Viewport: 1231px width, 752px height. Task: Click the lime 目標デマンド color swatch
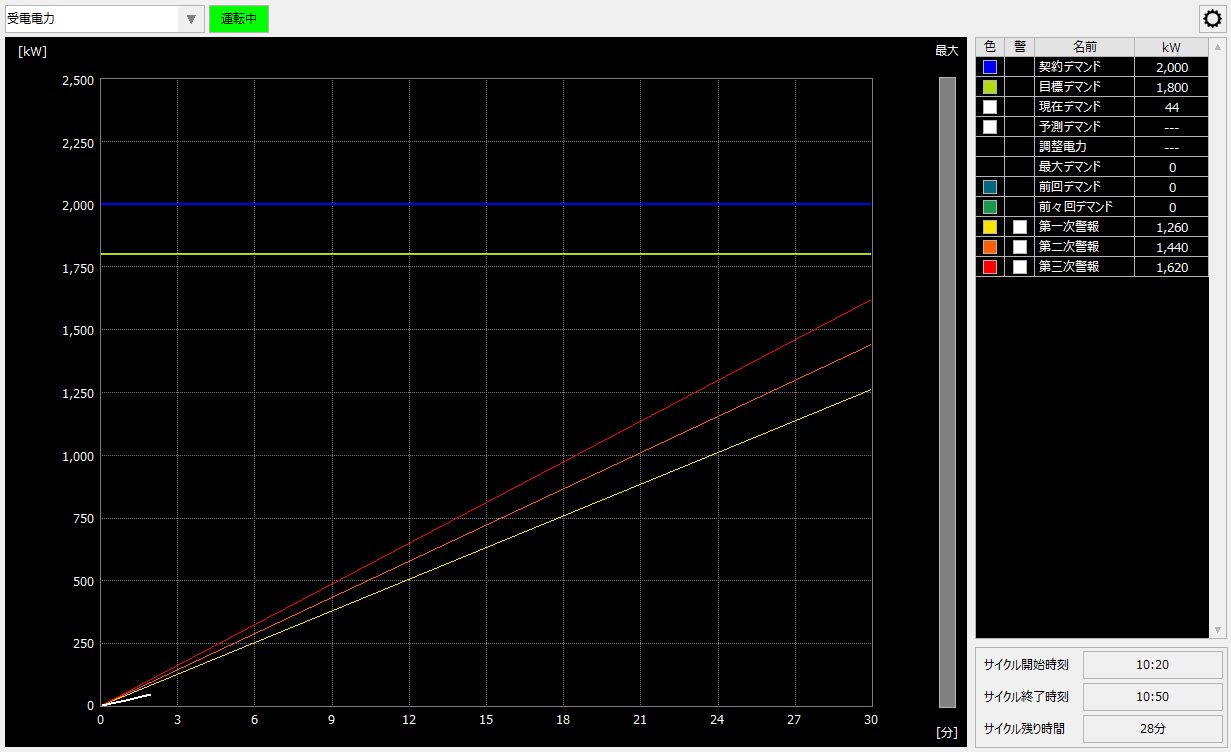coord(990,87)
